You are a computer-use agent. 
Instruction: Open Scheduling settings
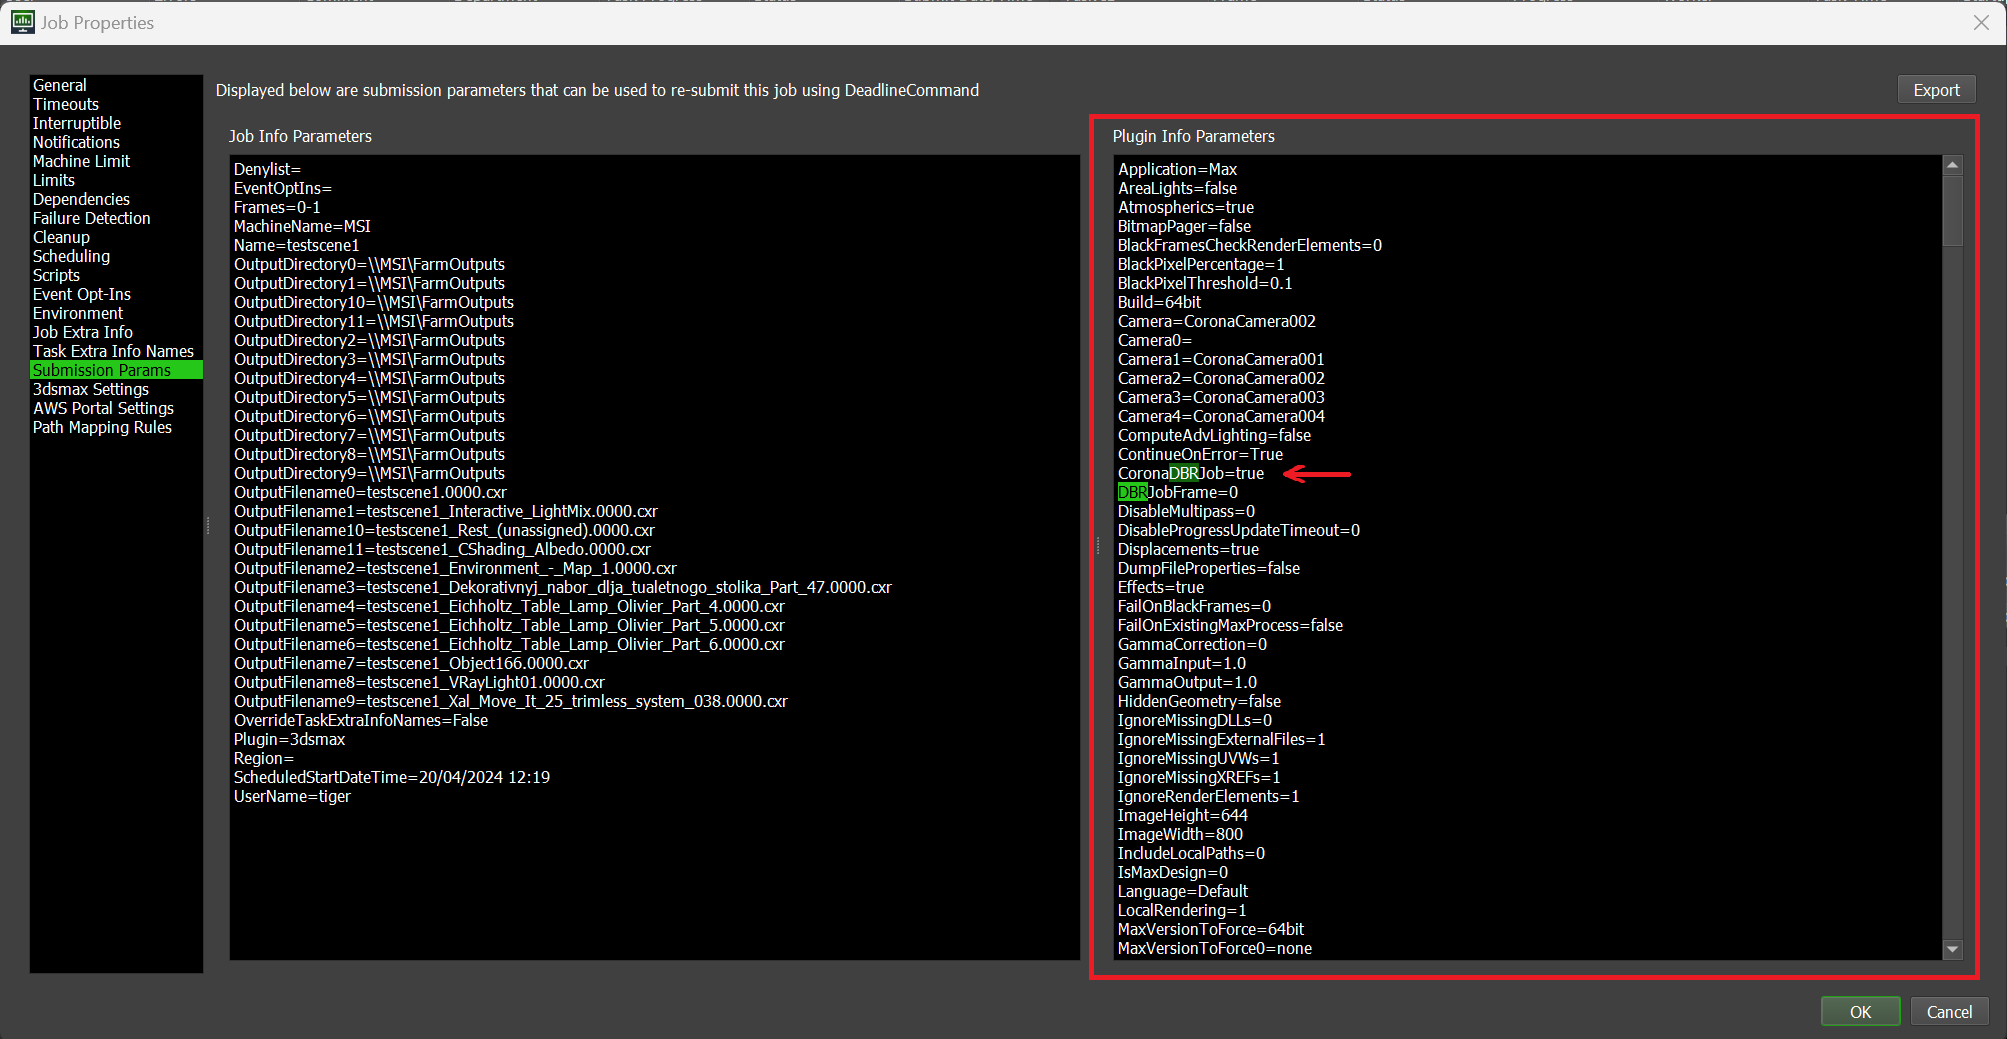pyautogui.click(x=72, y=256)
